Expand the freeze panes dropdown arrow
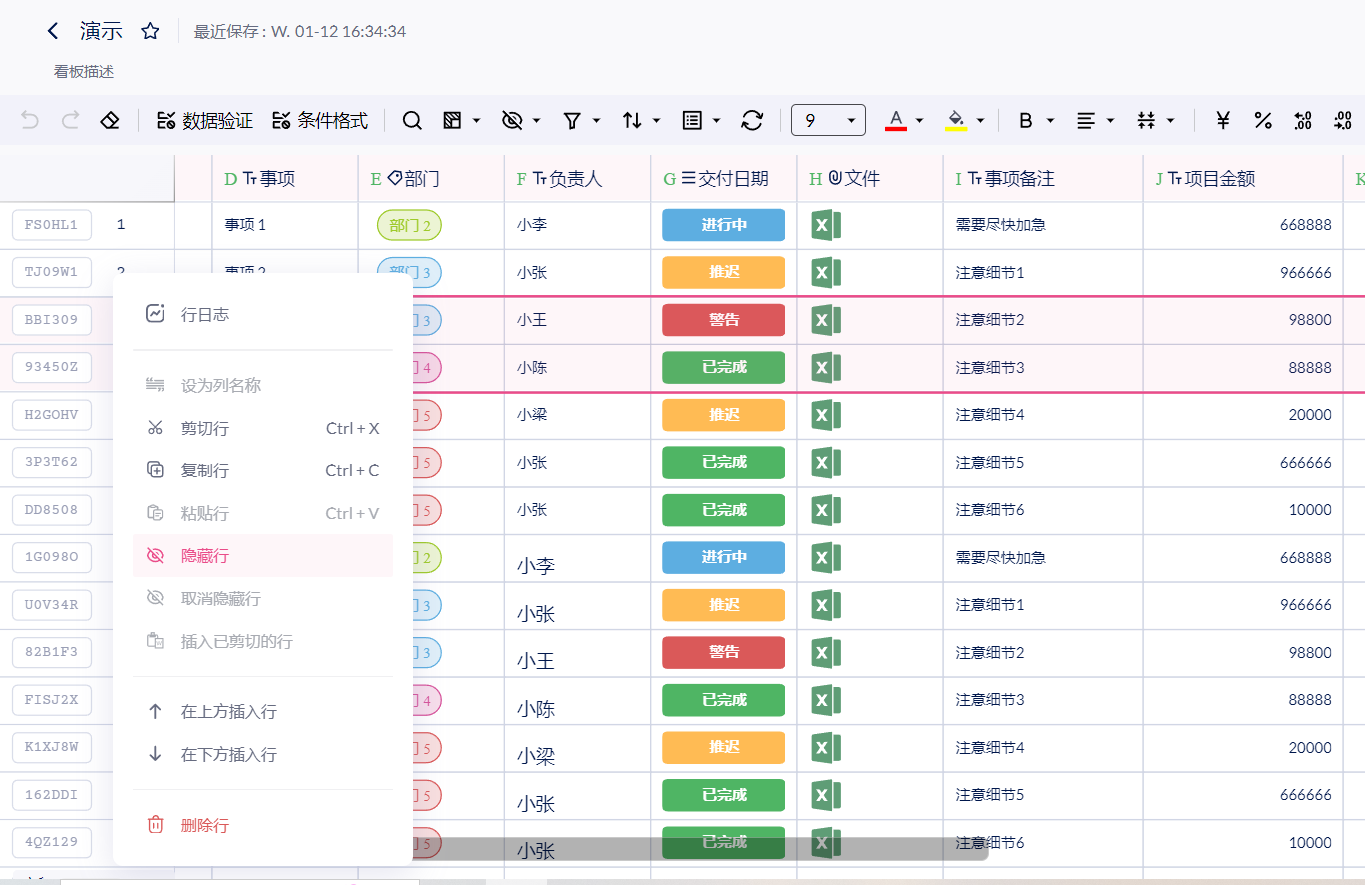The width and height of the screenshot is (1365, 885). [477, 120]
